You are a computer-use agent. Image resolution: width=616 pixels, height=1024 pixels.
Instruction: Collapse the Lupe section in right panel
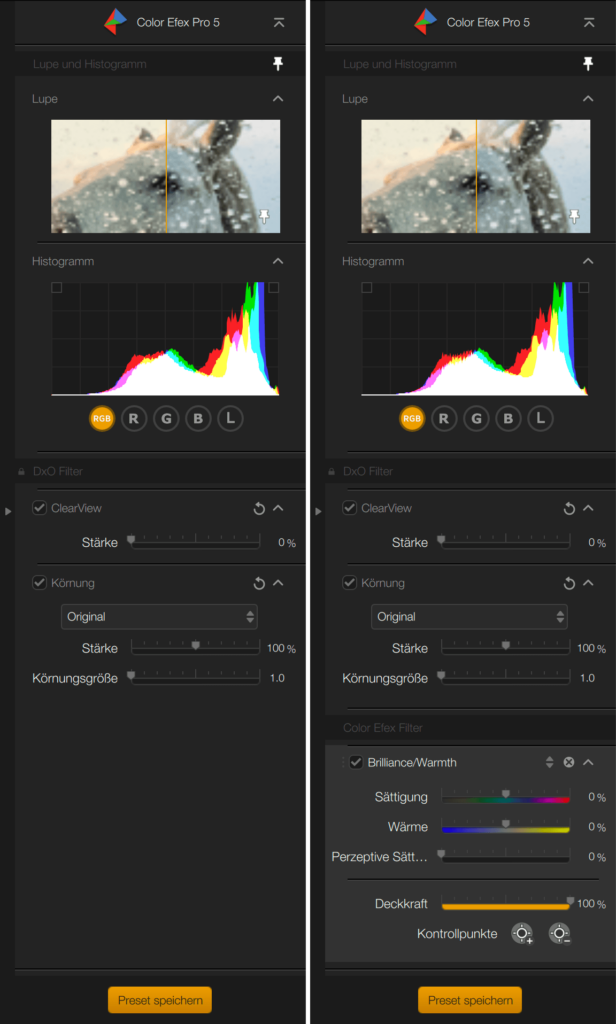[589, 99]
